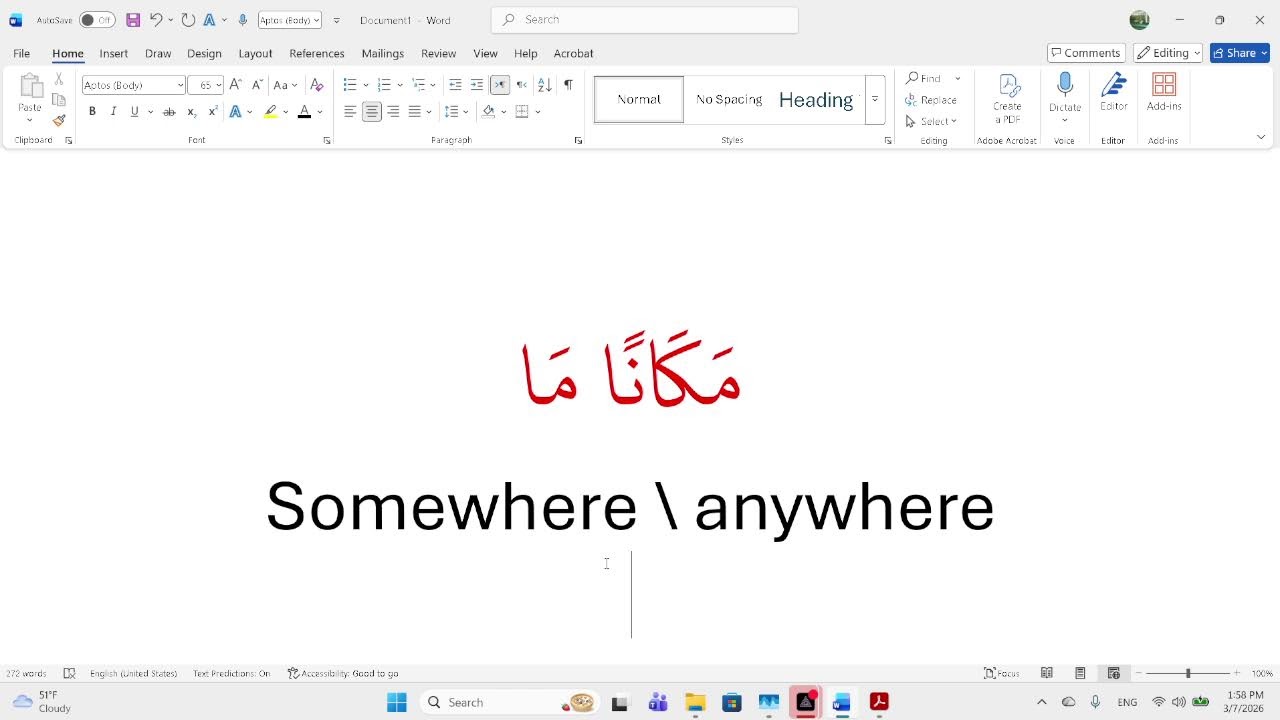Align text to the left
1280x720 pixels.
point(350,112)
